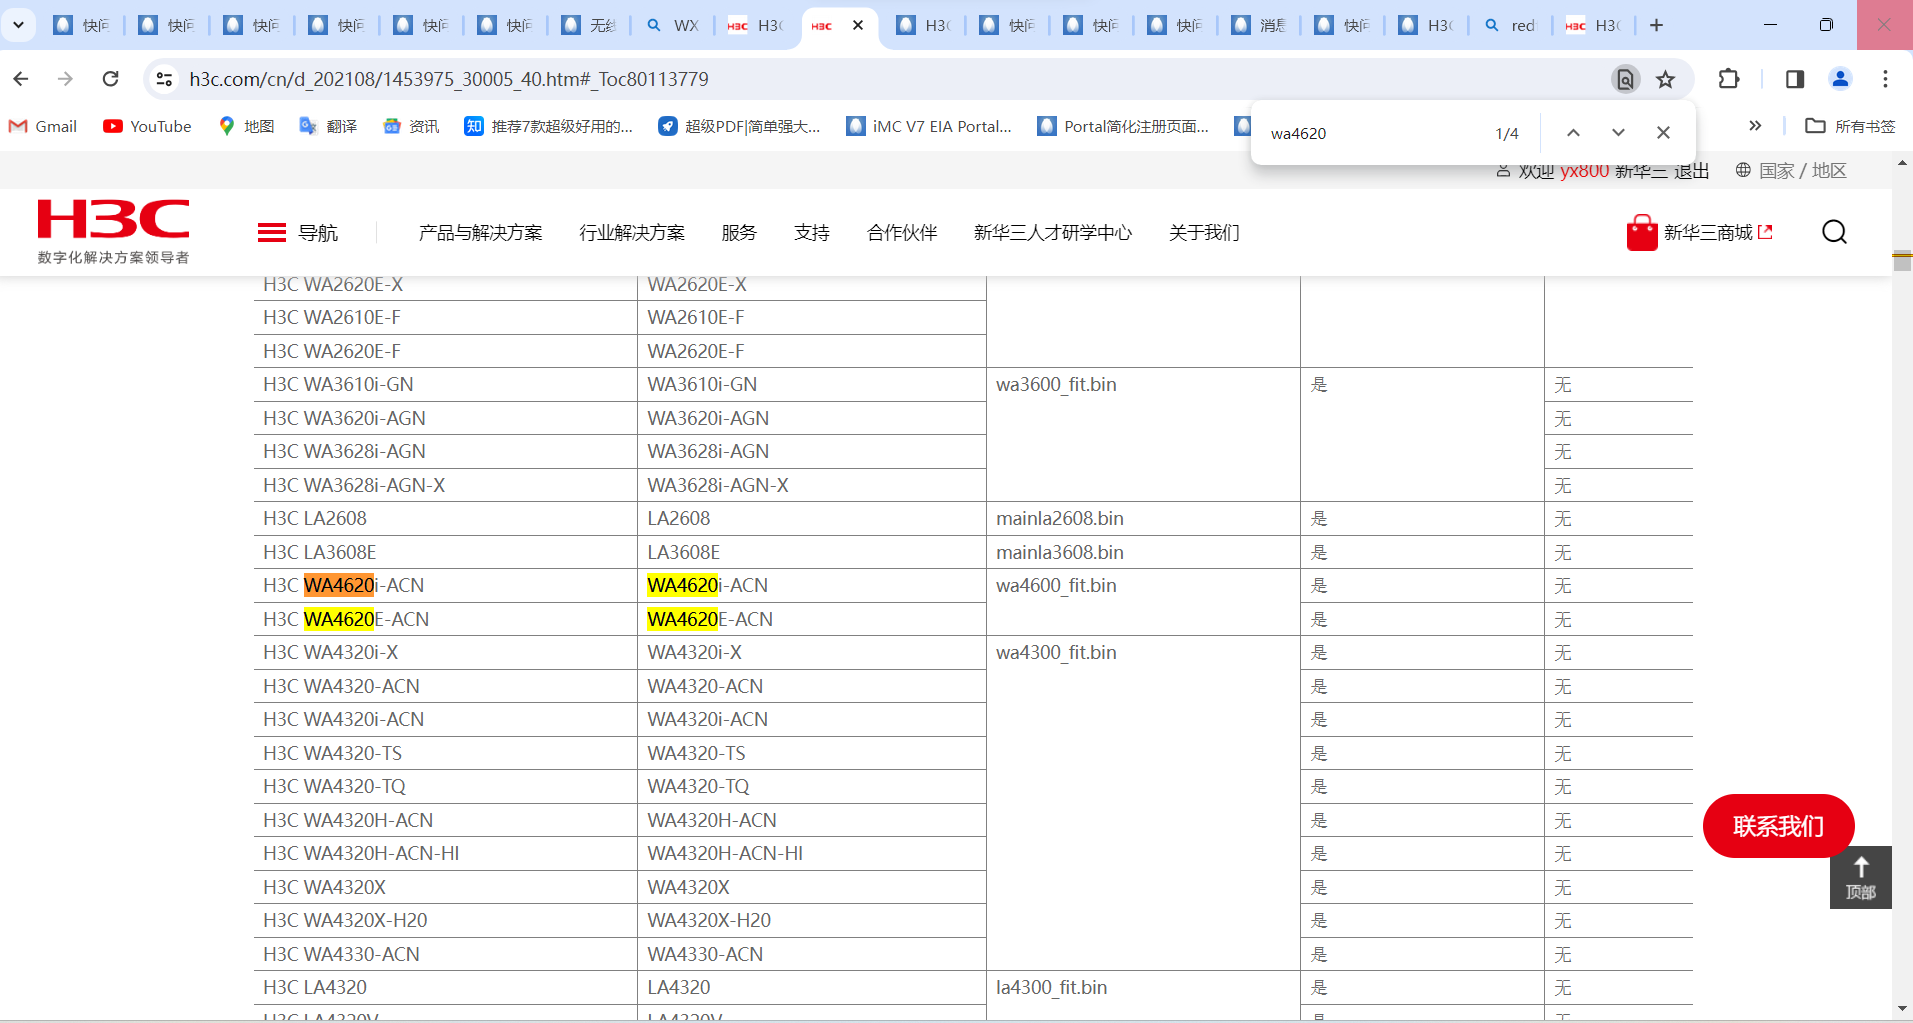Bookmark this page with the star icon

coord(1665,79)
